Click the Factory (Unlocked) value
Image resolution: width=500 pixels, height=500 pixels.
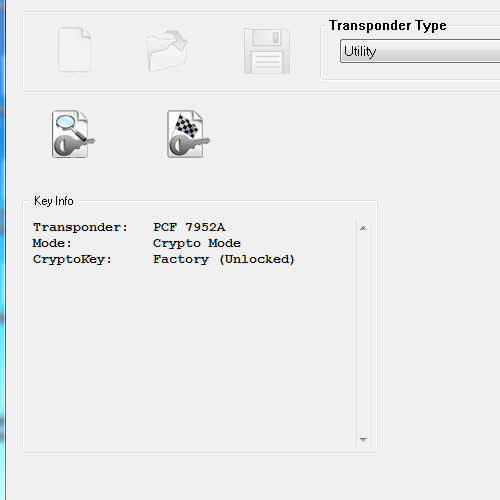pyautogui.click(x=224, y=259)
